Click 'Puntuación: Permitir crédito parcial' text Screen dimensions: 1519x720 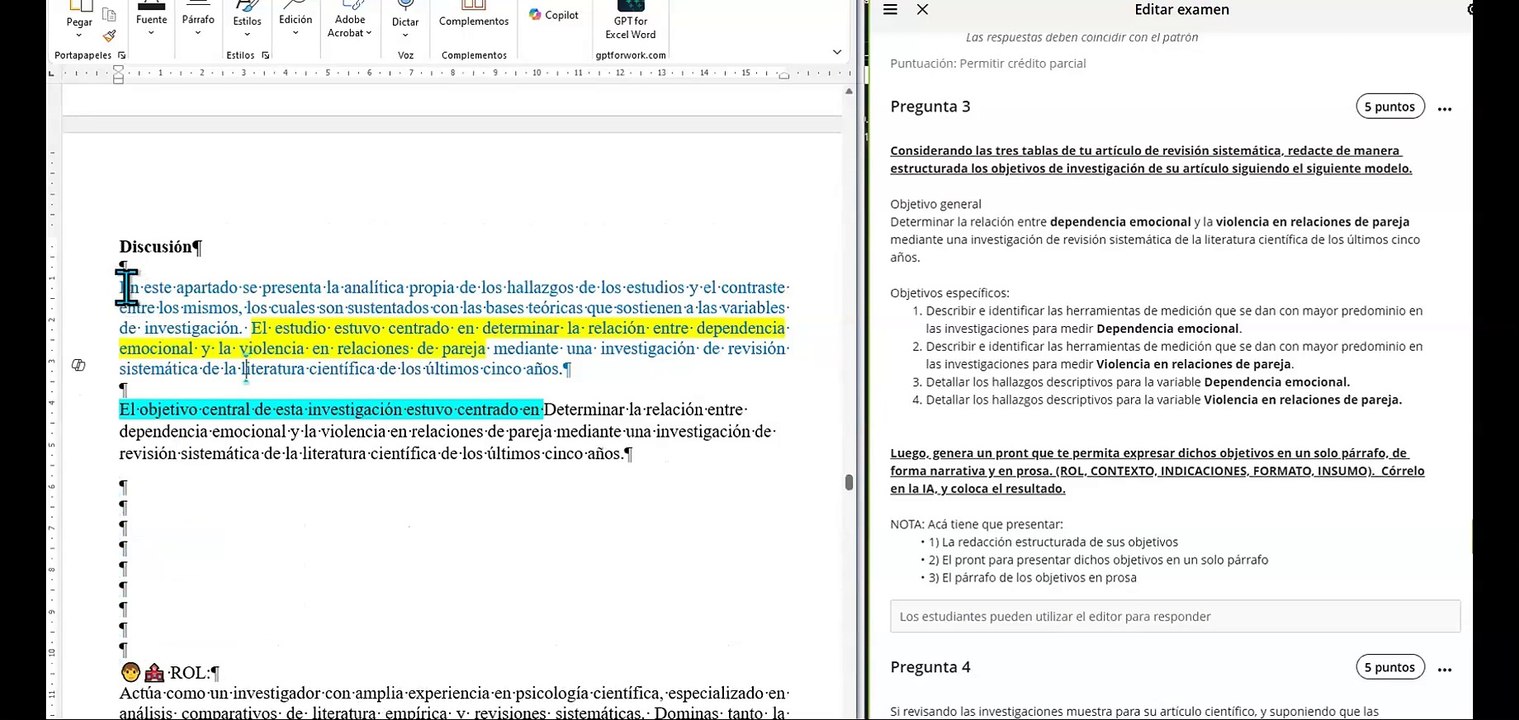click(x=988, y=63)
